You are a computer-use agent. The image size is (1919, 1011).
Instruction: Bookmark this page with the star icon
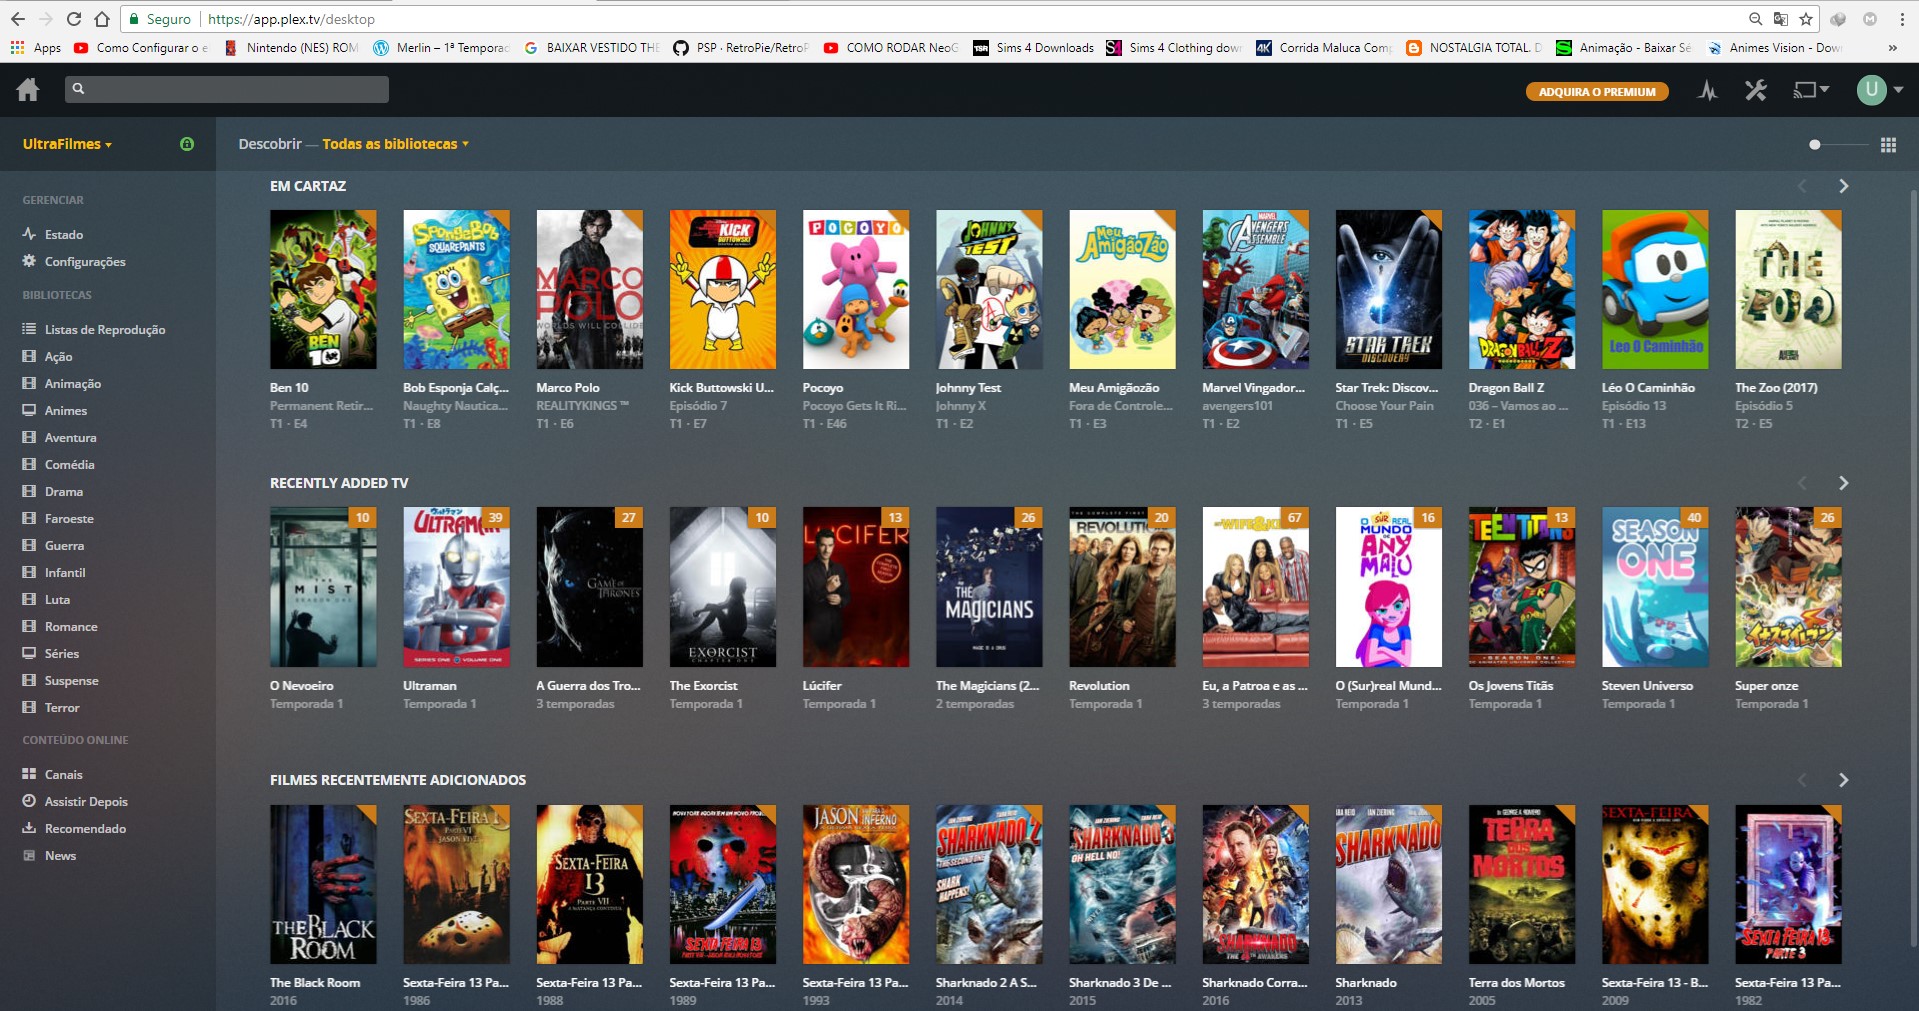coord(1806,19)
